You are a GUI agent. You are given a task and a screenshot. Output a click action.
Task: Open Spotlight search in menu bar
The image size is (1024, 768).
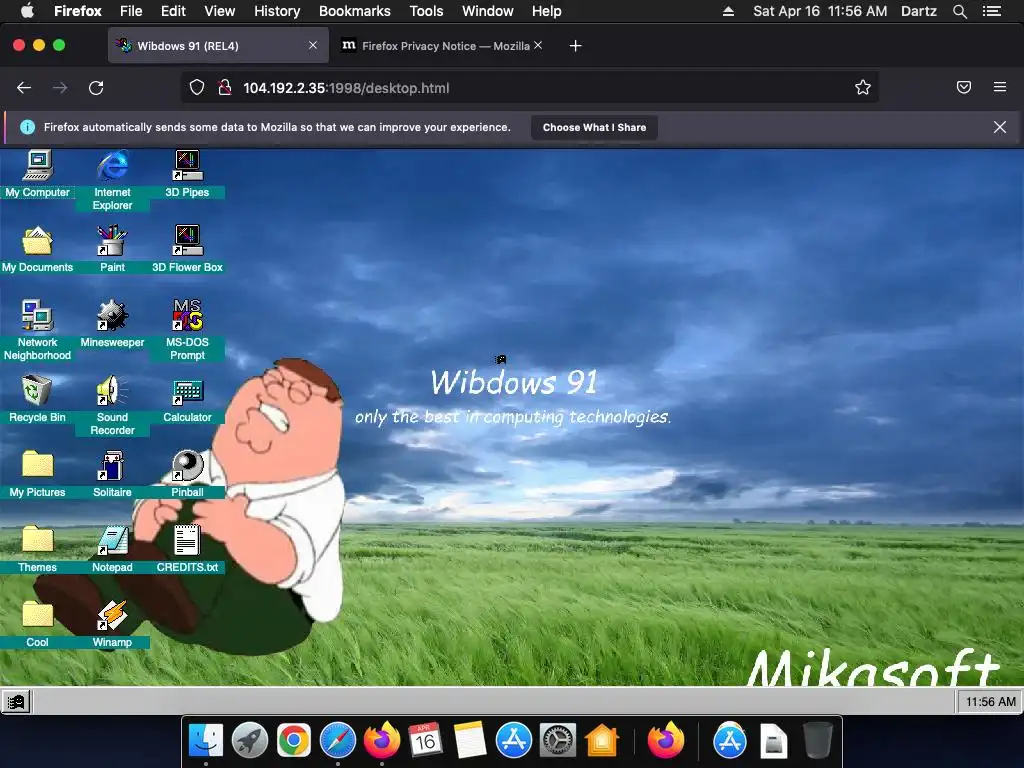point(960,11)
